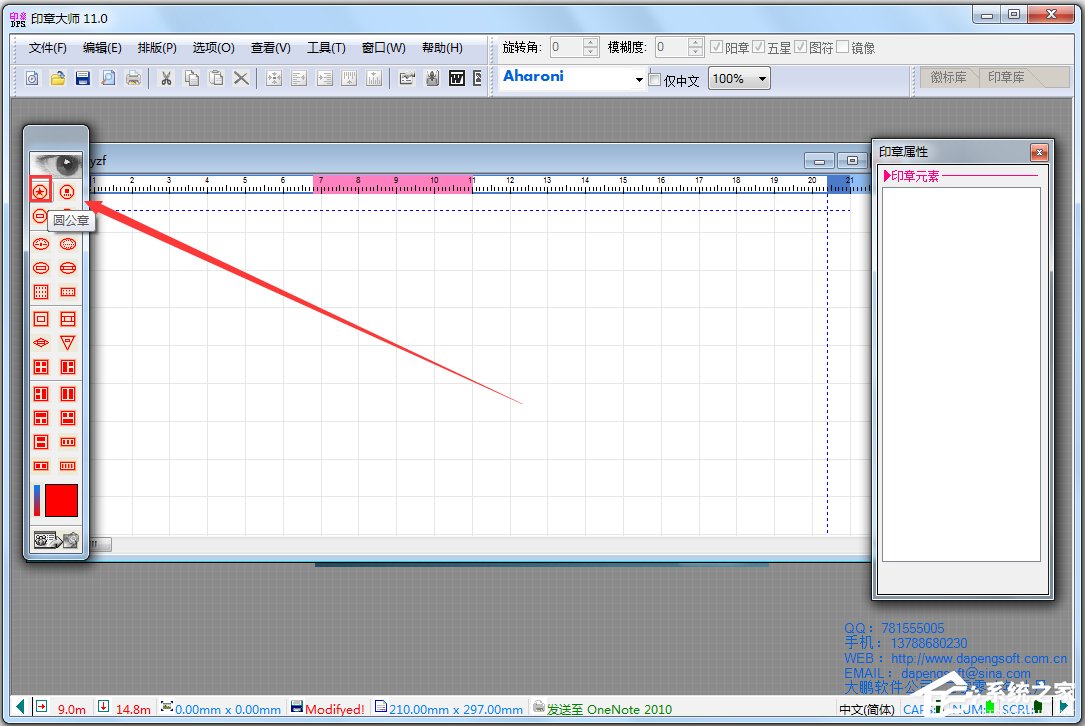Select the two-cell small rectangle seal
This screenshot has width=1085, height=726.
tap(41, 466)
